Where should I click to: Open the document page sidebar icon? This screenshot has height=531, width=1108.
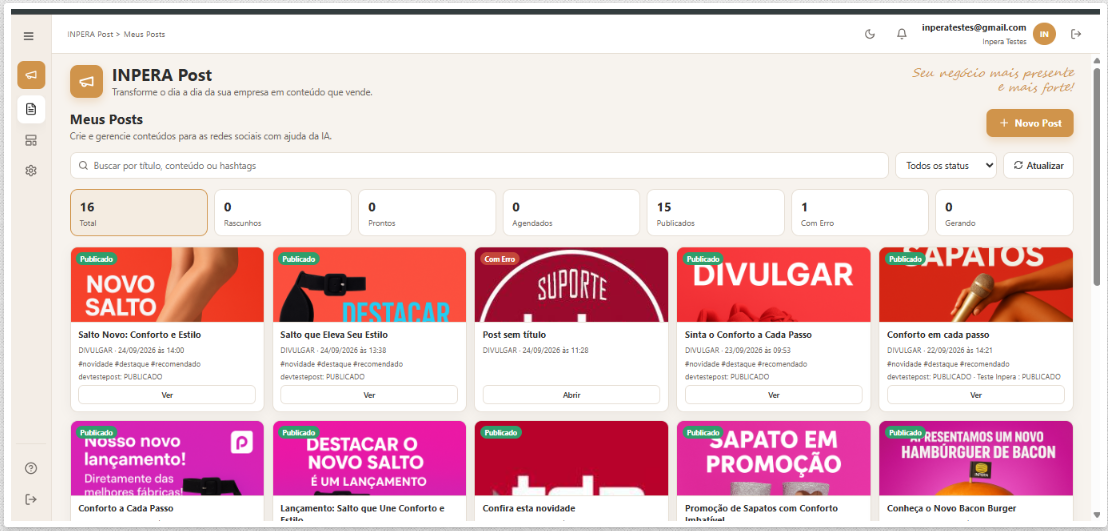31,109
